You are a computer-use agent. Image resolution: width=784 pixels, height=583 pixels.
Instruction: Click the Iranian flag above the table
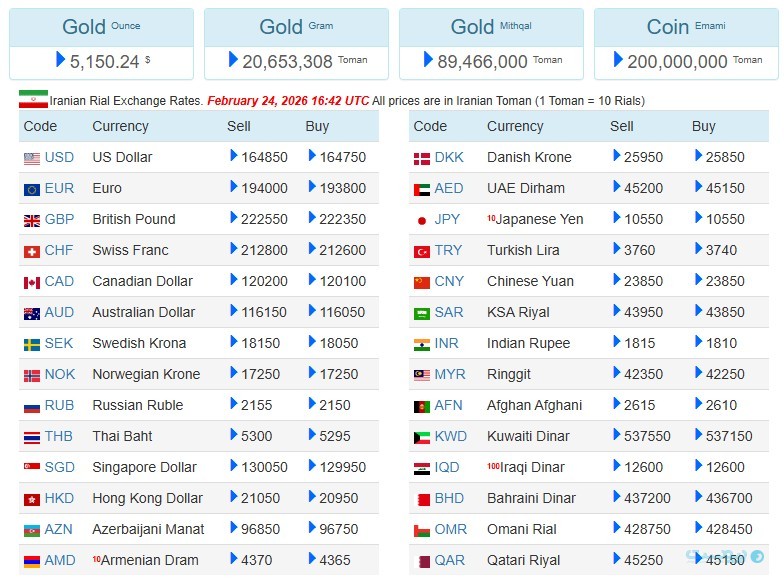(33, 100)
